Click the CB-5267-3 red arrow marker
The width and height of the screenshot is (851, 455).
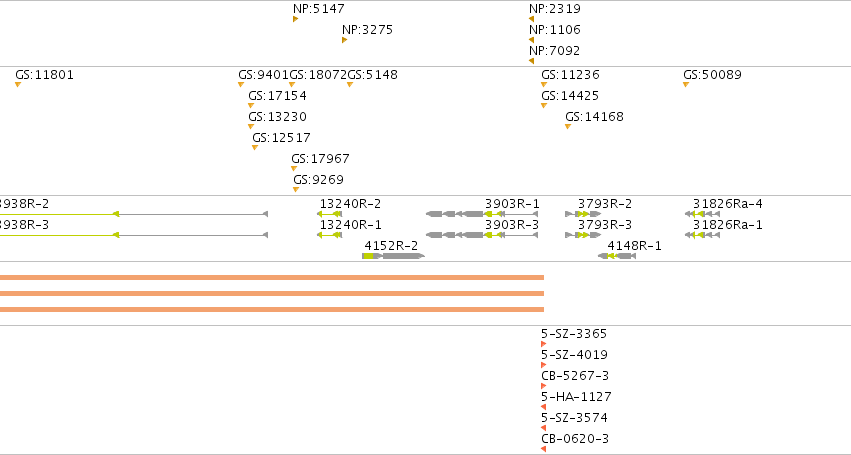[543, 387]
